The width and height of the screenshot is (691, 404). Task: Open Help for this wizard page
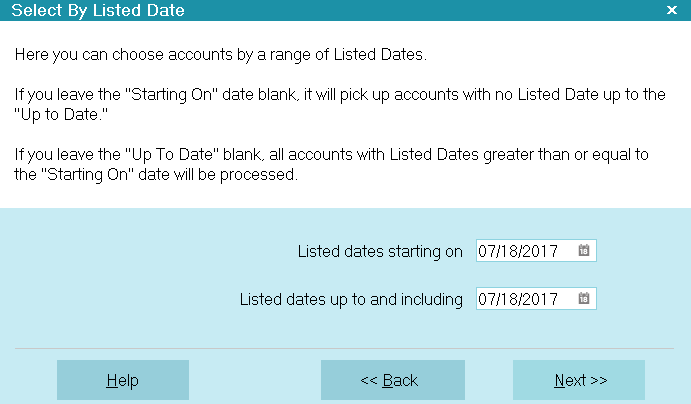click(x=123, y=380)
